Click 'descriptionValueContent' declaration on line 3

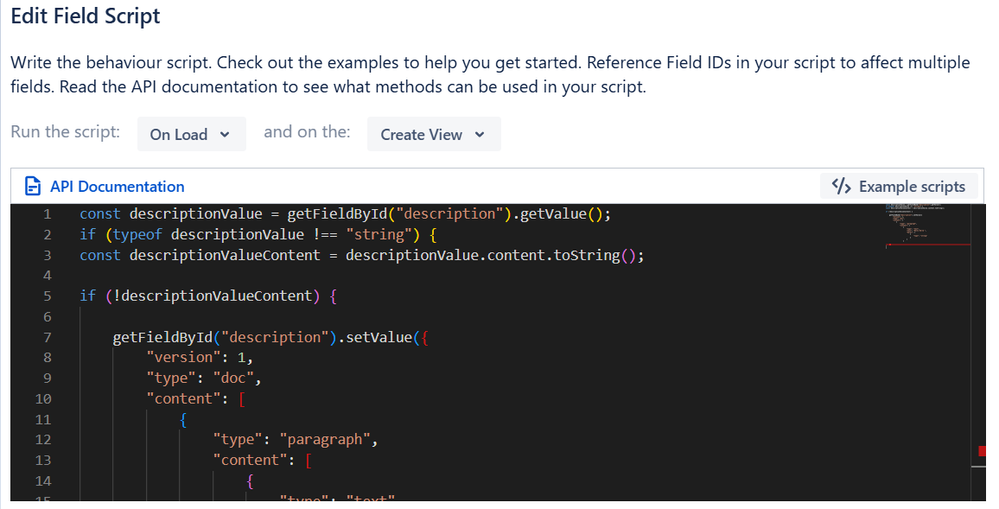click(225, 255)
